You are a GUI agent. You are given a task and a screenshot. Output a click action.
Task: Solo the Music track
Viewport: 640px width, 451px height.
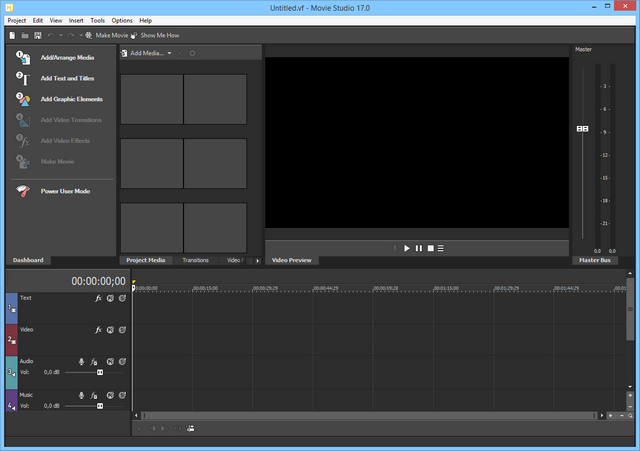[121, 395]
